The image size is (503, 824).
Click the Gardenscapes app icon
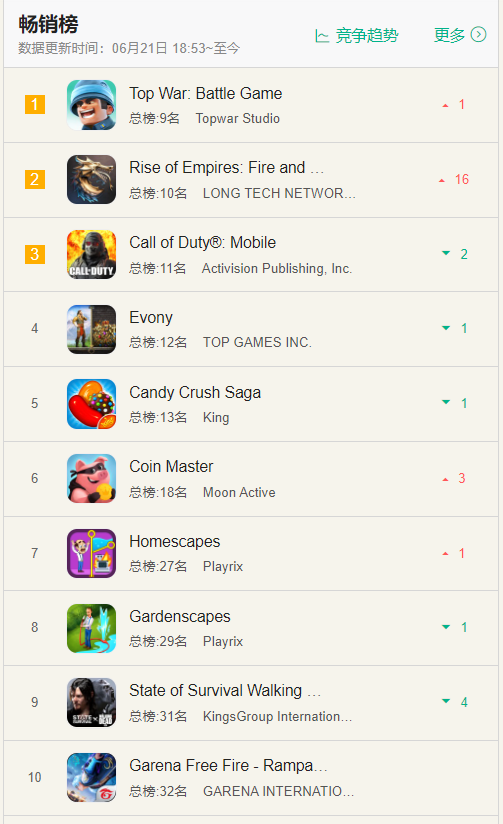pyautogui.click(x=91, y=628)
